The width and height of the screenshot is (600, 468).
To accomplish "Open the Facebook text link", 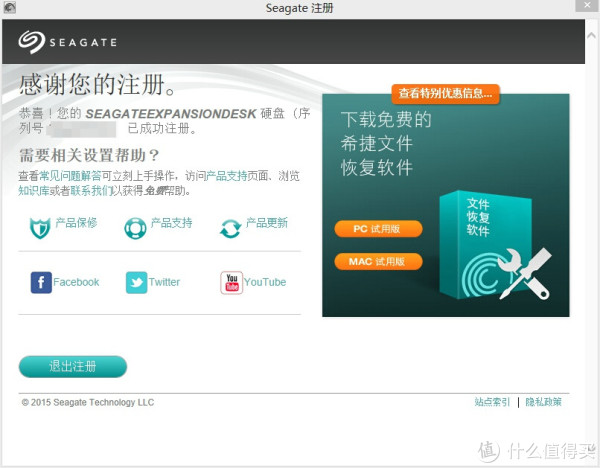I will pyautogui.click(x=76, y=282).
